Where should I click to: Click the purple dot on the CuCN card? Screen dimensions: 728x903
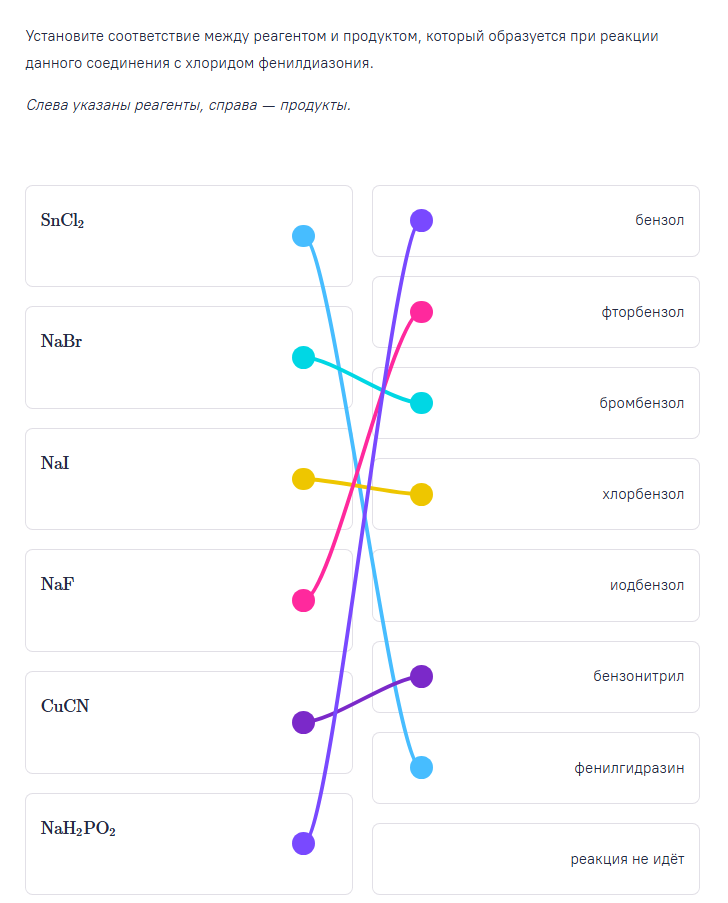pos(303,722)
